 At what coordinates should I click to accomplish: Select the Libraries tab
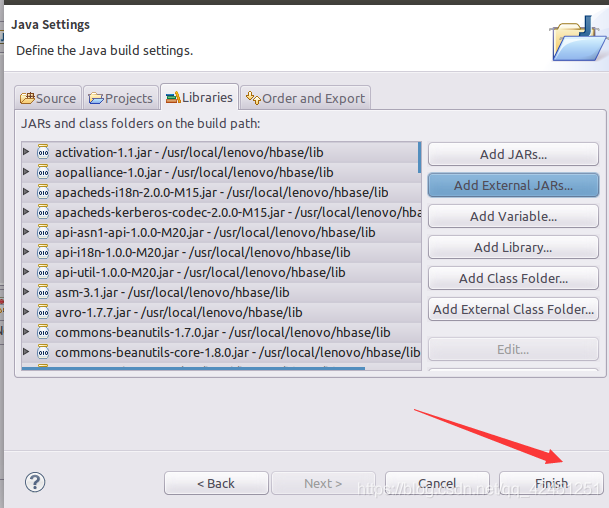199,97
